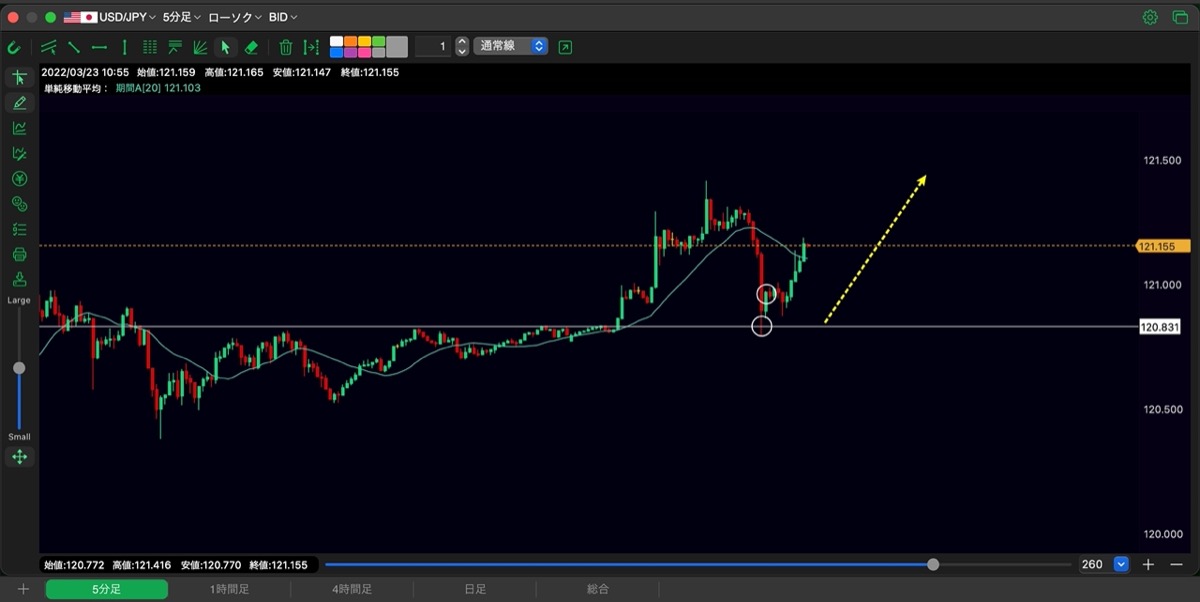Open the settings gear icon
Image resolution: width=1200 pixels, height=602 pixels.
click(1150, 17)
